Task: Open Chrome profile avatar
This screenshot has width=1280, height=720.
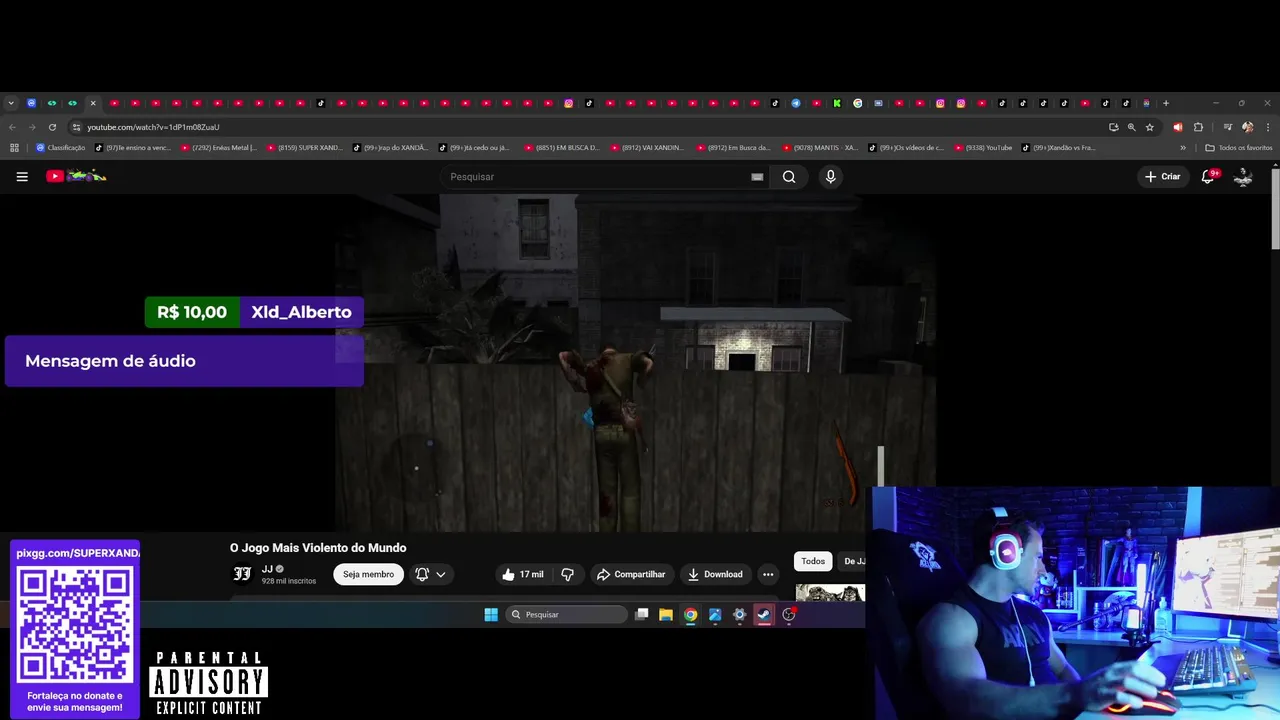Action: tap(1247, 127)
